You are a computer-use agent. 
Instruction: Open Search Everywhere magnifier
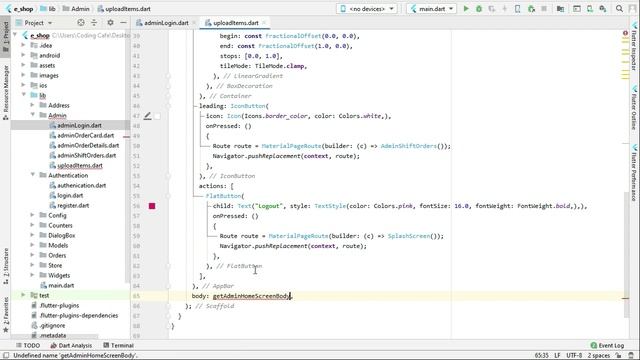click(619, 9)
